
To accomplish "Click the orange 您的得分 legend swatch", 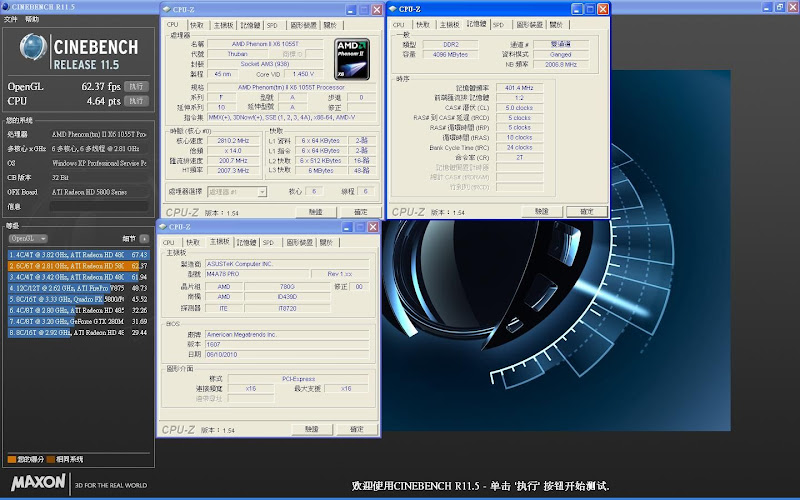I will point(12,459).
